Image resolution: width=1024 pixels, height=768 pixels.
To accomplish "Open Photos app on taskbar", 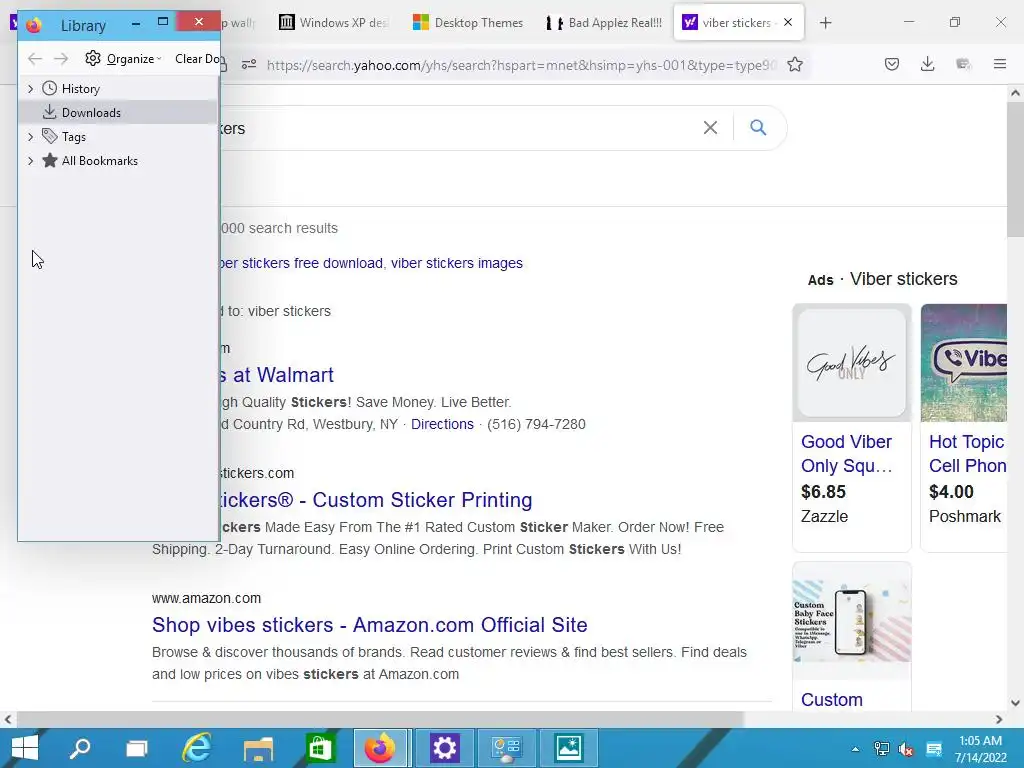I will (x=568, y=748).
